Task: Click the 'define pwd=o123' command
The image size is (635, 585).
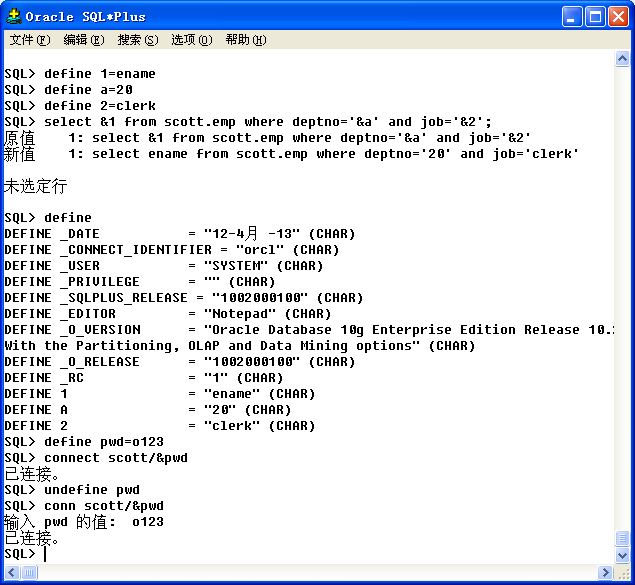Action: [x=84, y=442]
